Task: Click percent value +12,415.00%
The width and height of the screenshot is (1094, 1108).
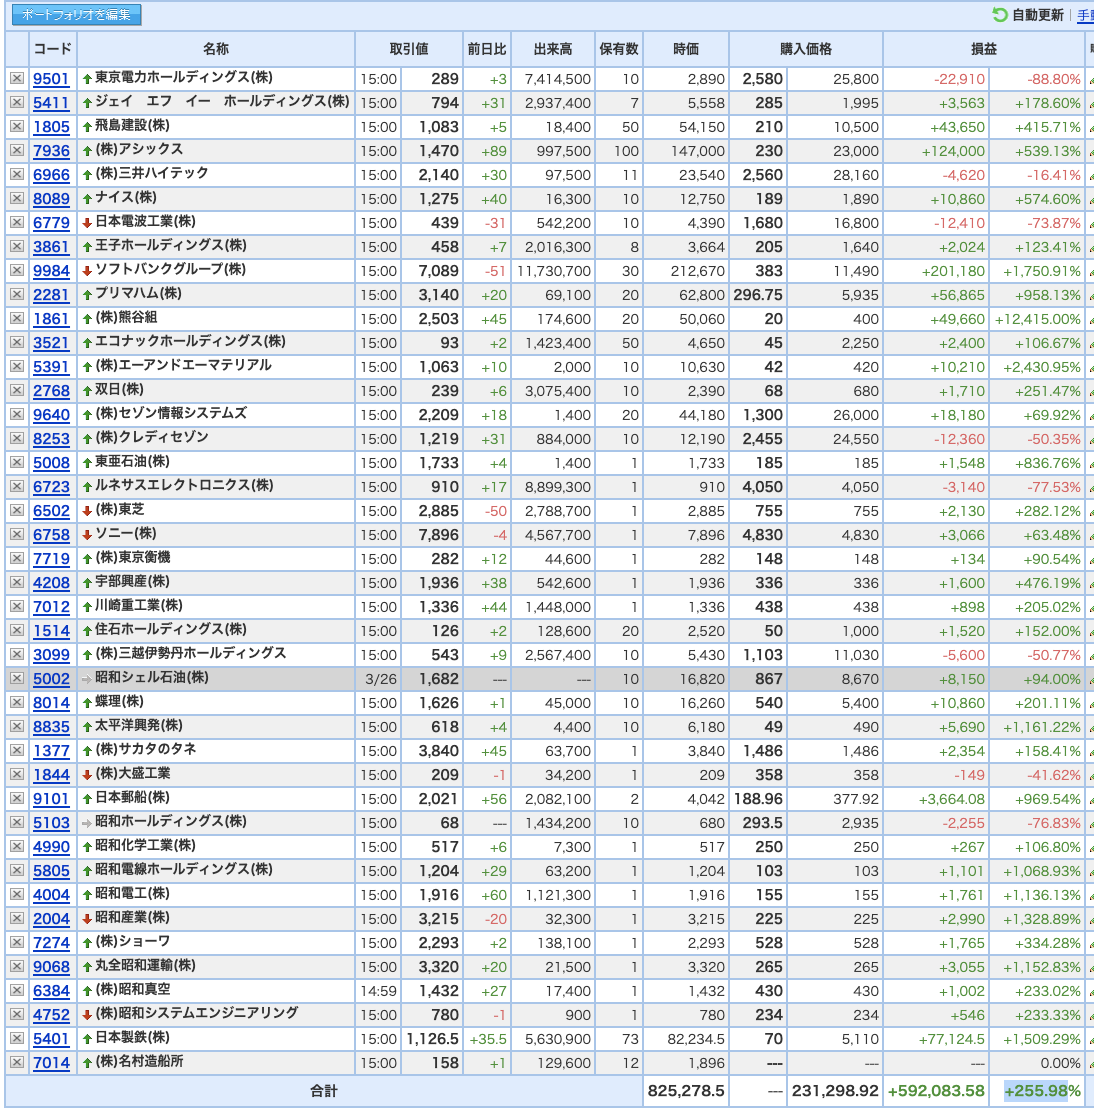Action: (x=1037, y=319)
